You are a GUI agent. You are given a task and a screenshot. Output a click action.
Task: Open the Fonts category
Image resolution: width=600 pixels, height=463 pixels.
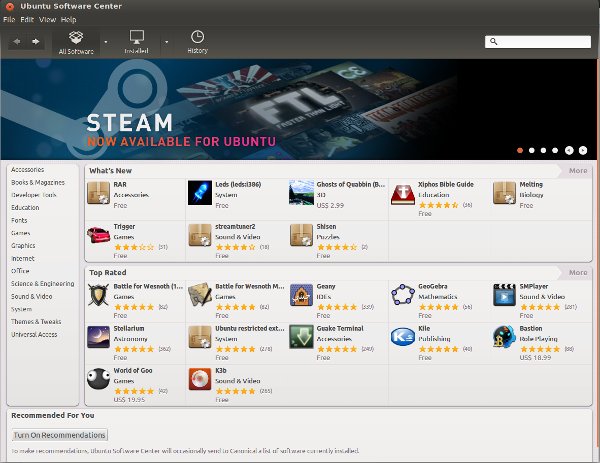click(x=19, y=220)
